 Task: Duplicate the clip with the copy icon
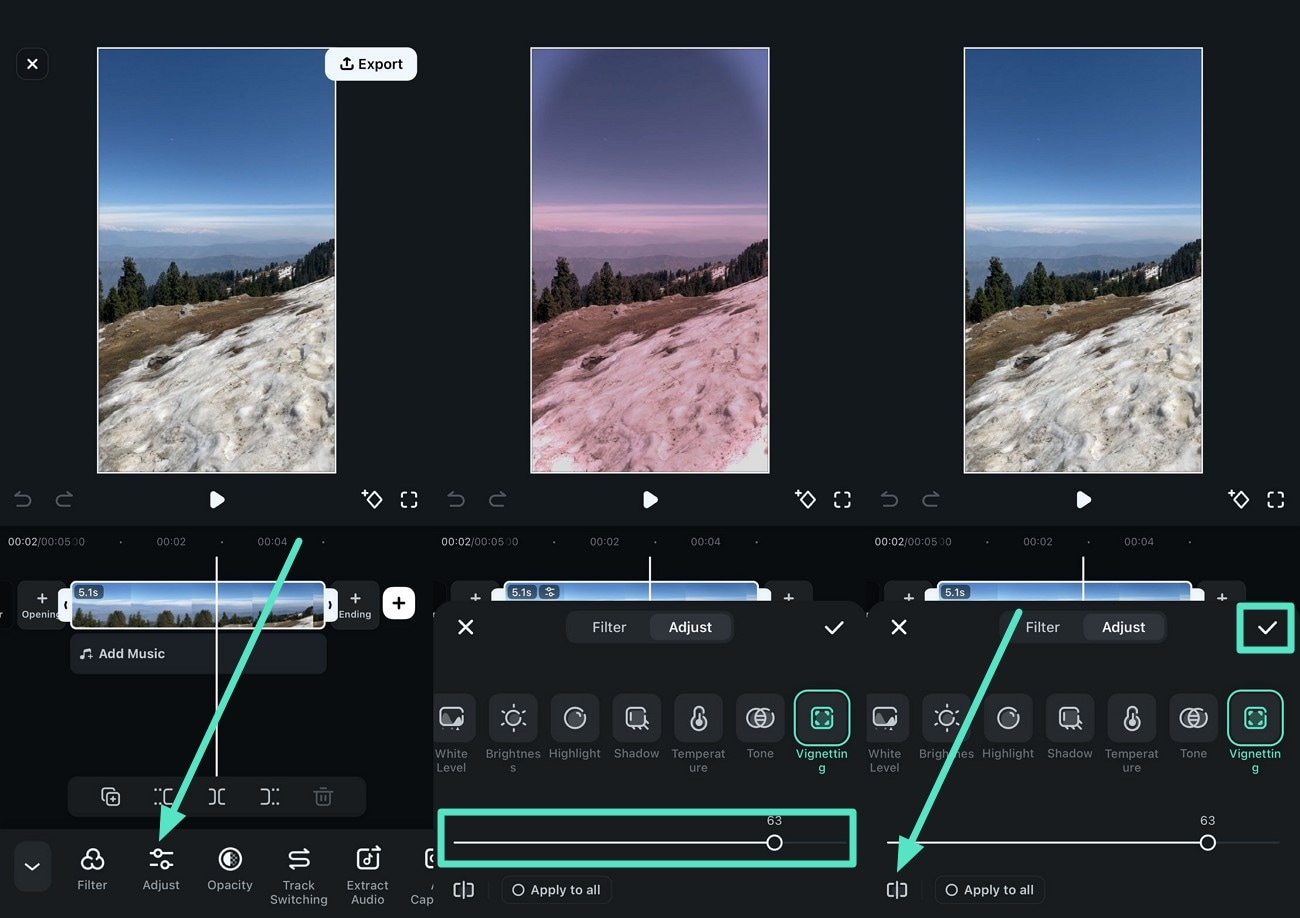click(x=111, y=797)
